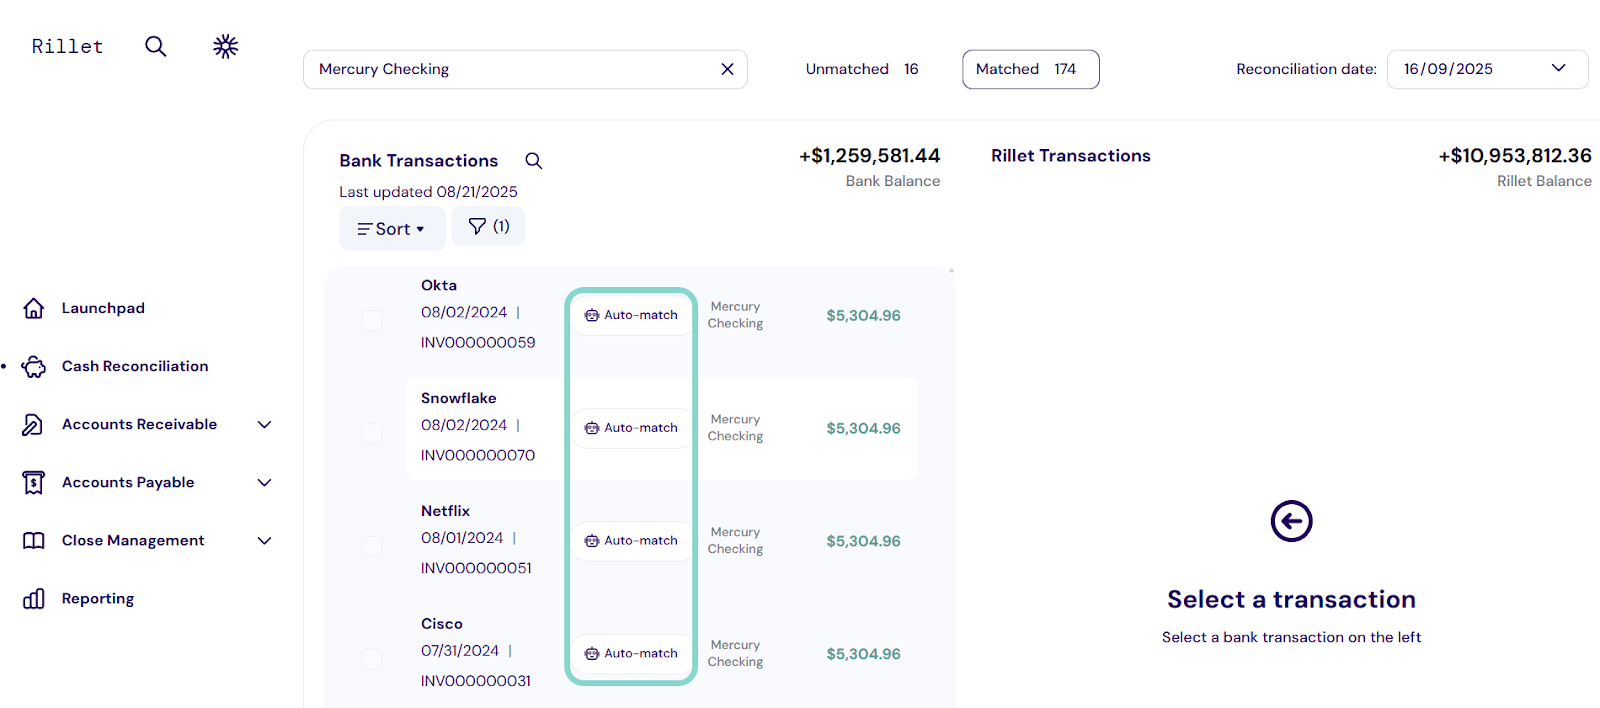Expand the Accounts Payable chevron
This screenshot has width=1600, height=708.
click(x=264, y=483)
